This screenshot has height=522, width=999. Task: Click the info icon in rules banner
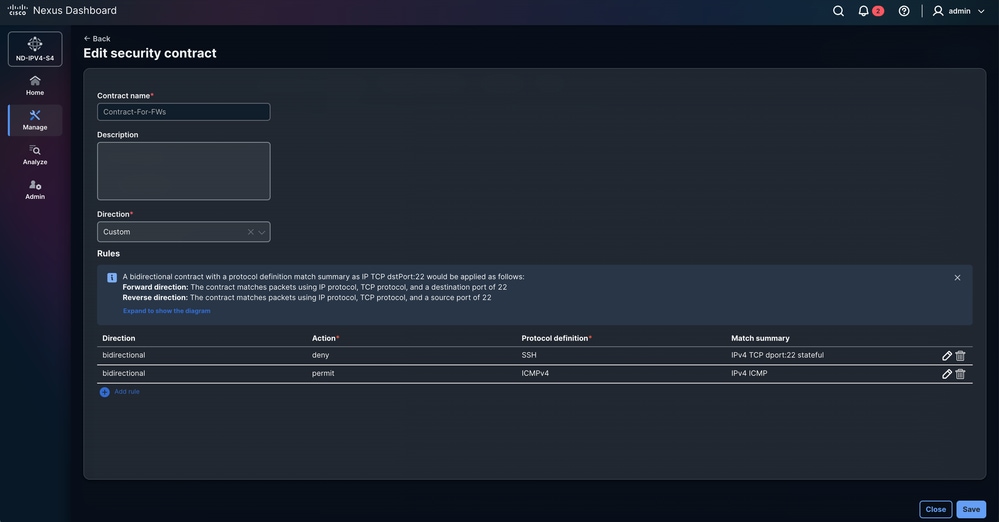pos(112,277)
